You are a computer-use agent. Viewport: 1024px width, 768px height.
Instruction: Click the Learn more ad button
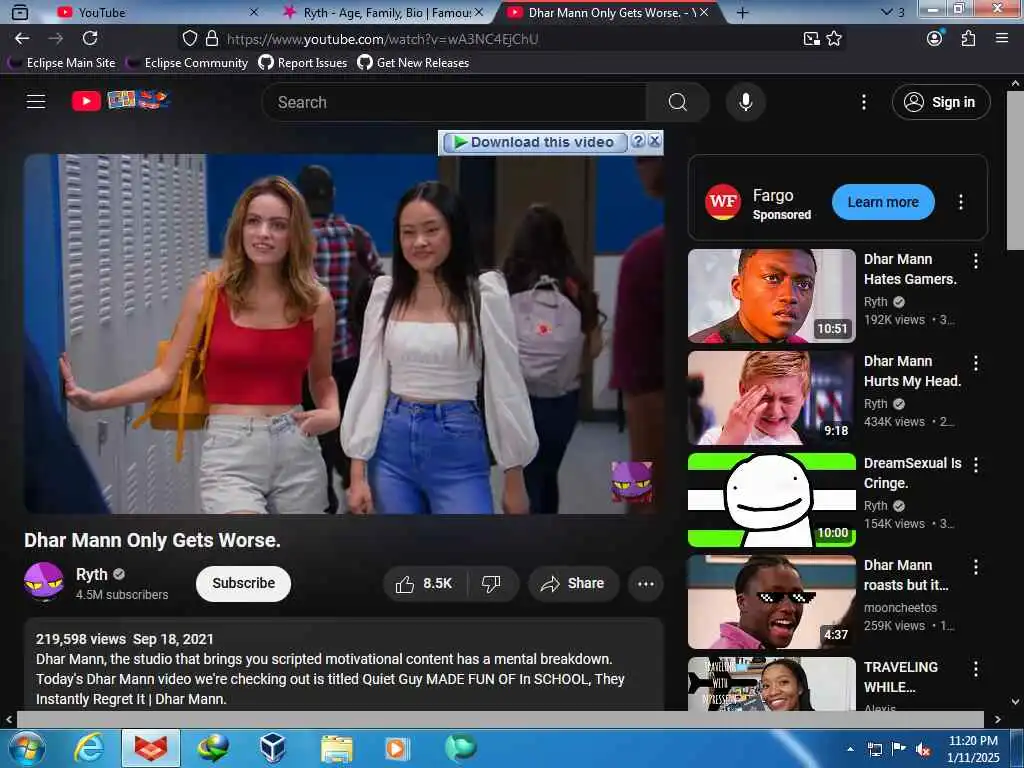click(x=882, y=202)
